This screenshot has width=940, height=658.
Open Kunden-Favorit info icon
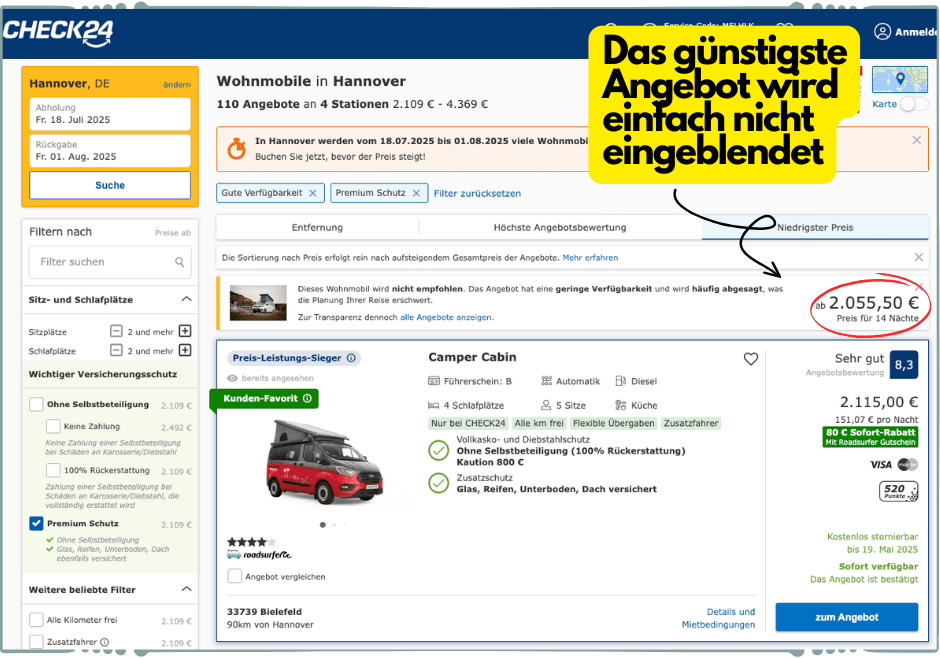308,399
